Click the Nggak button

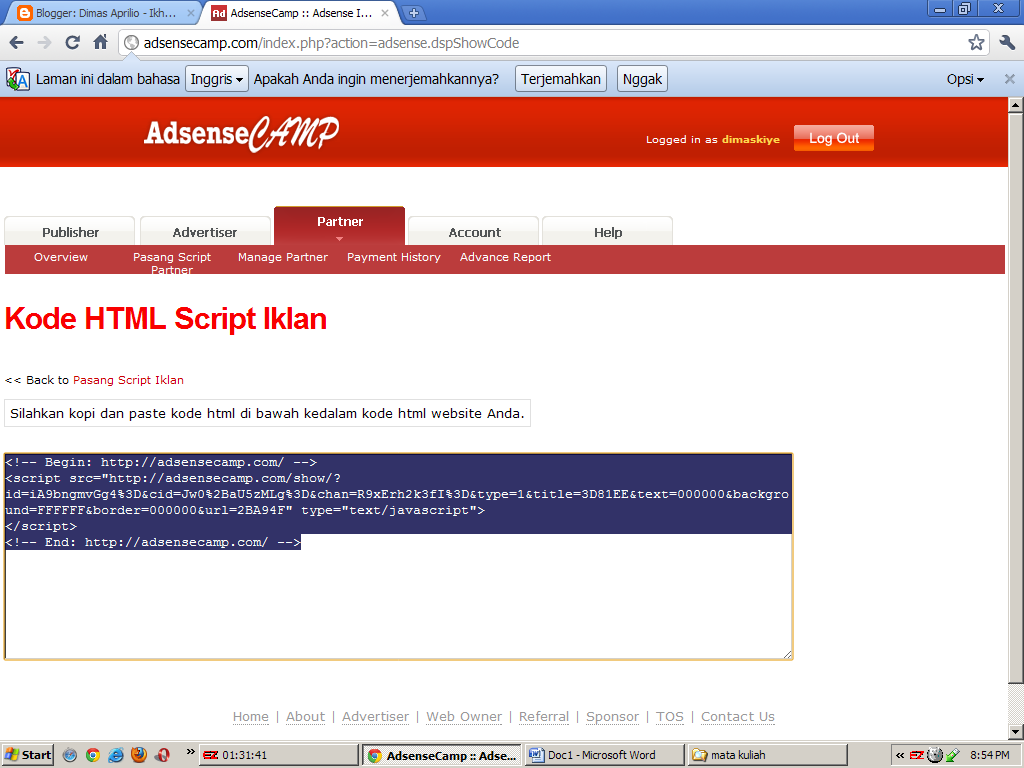[x=642, y=79]
